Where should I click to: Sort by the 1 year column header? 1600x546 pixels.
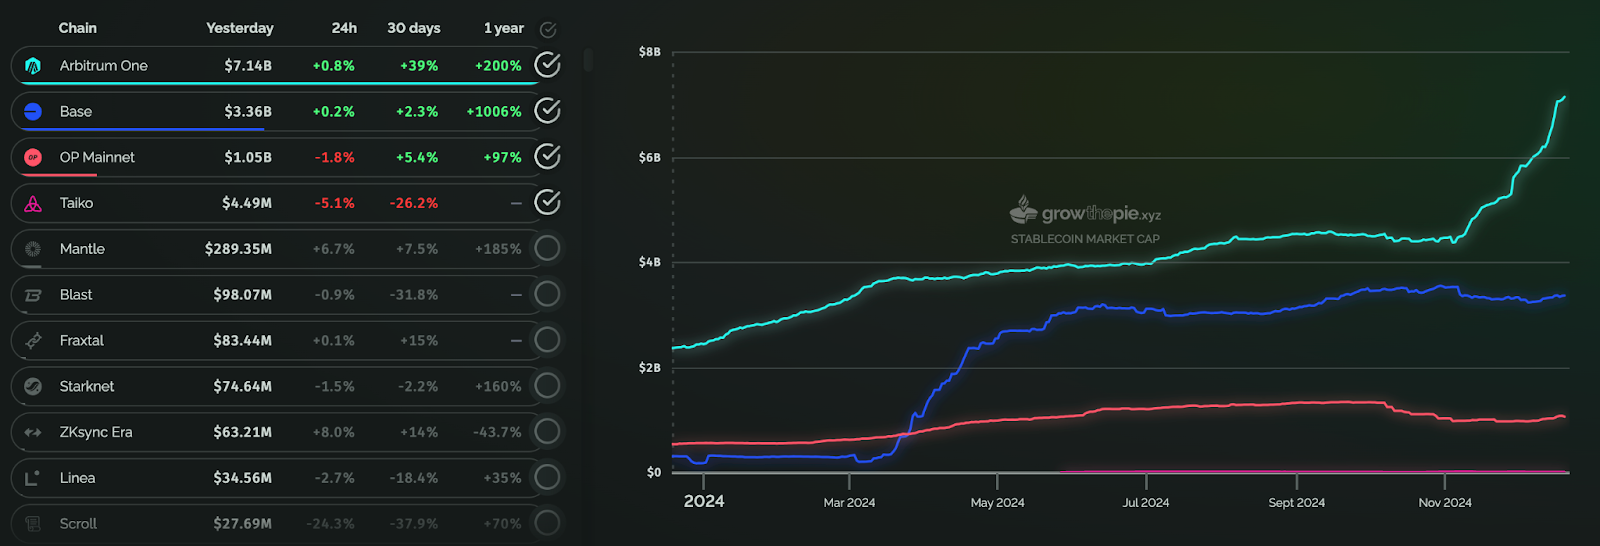point(504,28)
